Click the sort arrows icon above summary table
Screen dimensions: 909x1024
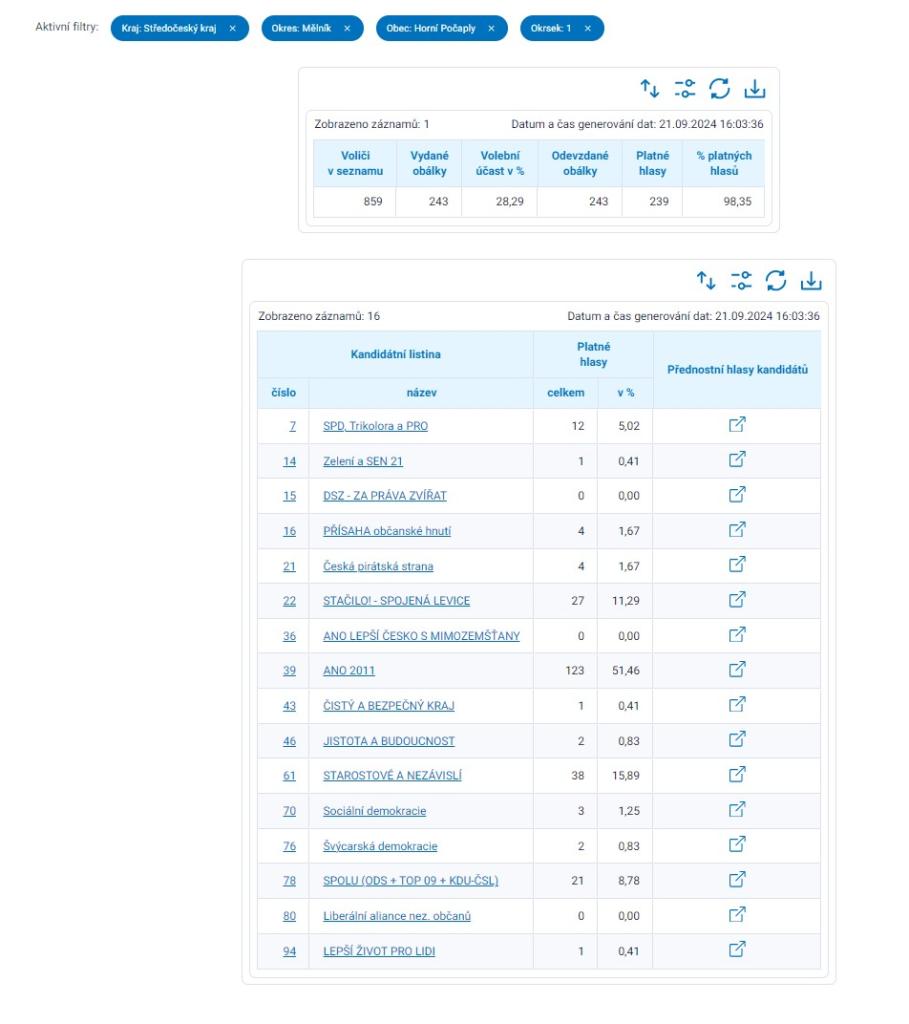[650, 89]
